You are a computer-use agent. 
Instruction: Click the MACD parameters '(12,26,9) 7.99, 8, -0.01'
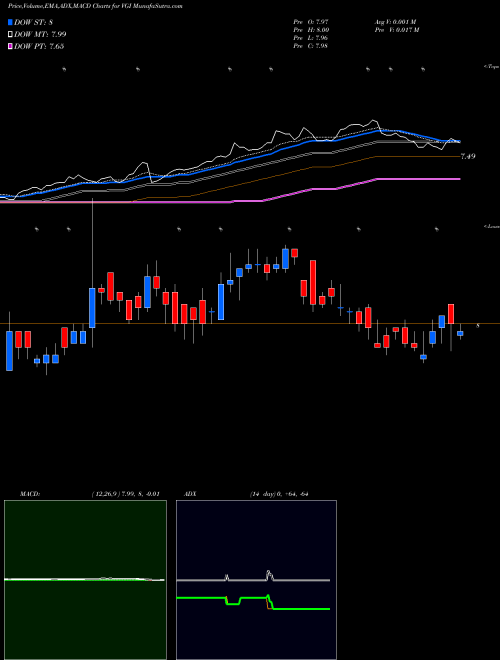point(125,493)
